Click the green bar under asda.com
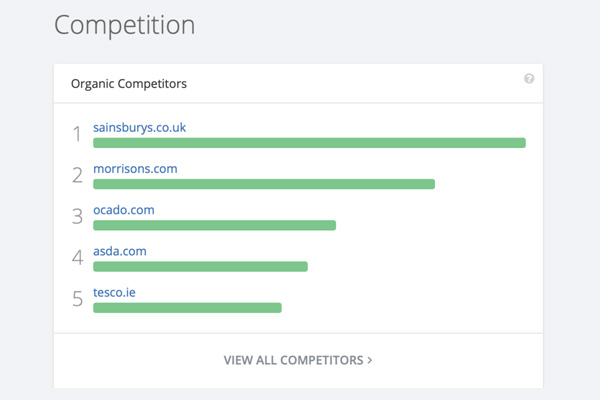This screenshot has height=400, width=600. pyautogui.click(x=200, y=266)
